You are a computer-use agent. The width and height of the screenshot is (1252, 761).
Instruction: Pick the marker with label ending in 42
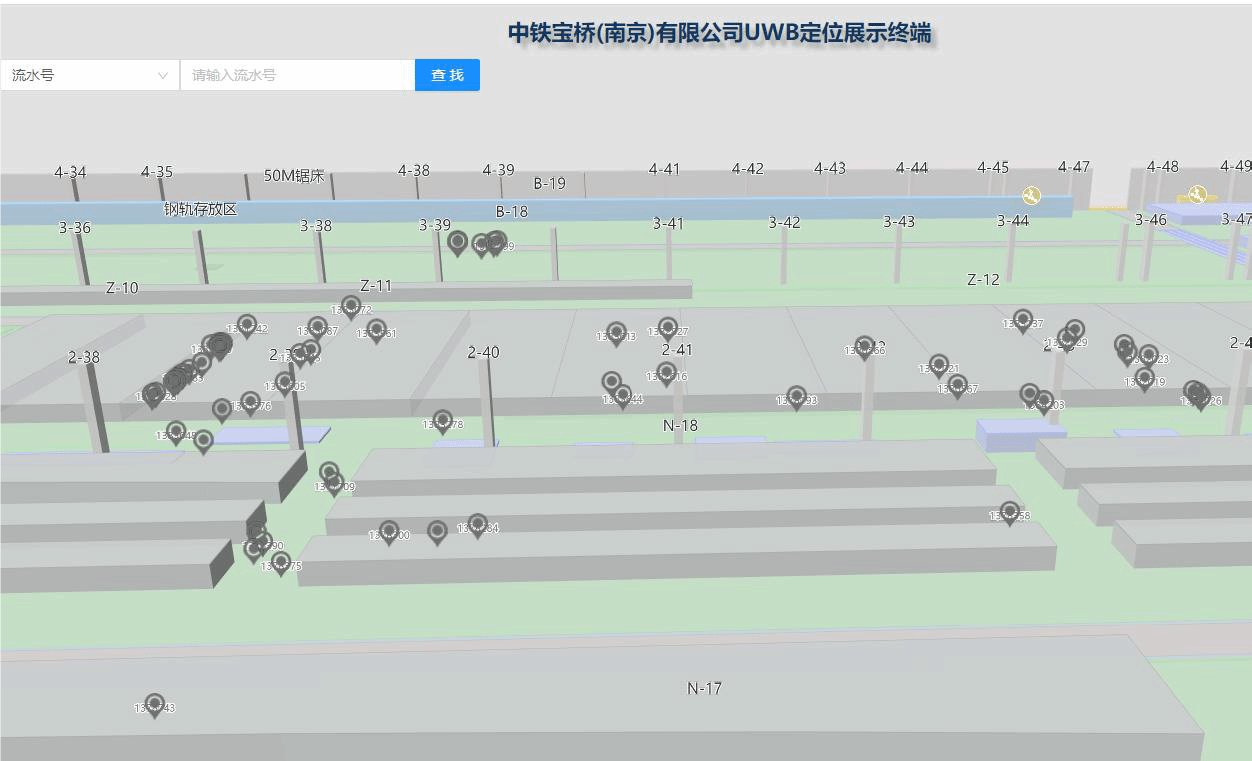pyautogui.click(x=247, y=325)
